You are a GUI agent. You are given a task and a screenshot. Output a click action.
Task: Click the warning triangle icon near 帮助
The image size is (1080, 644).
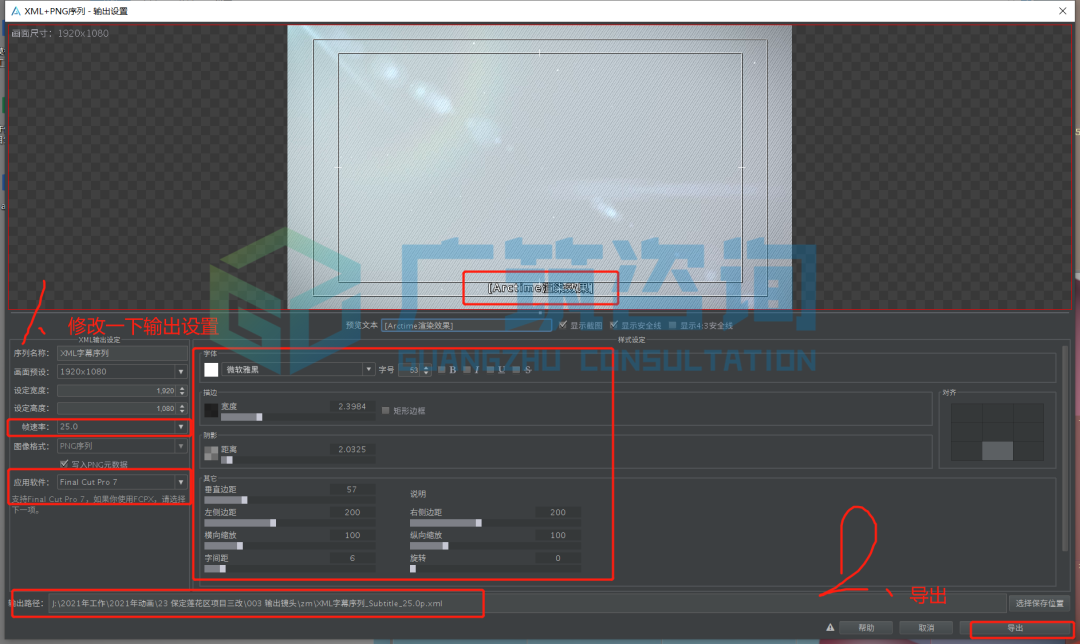click(830, 627)
